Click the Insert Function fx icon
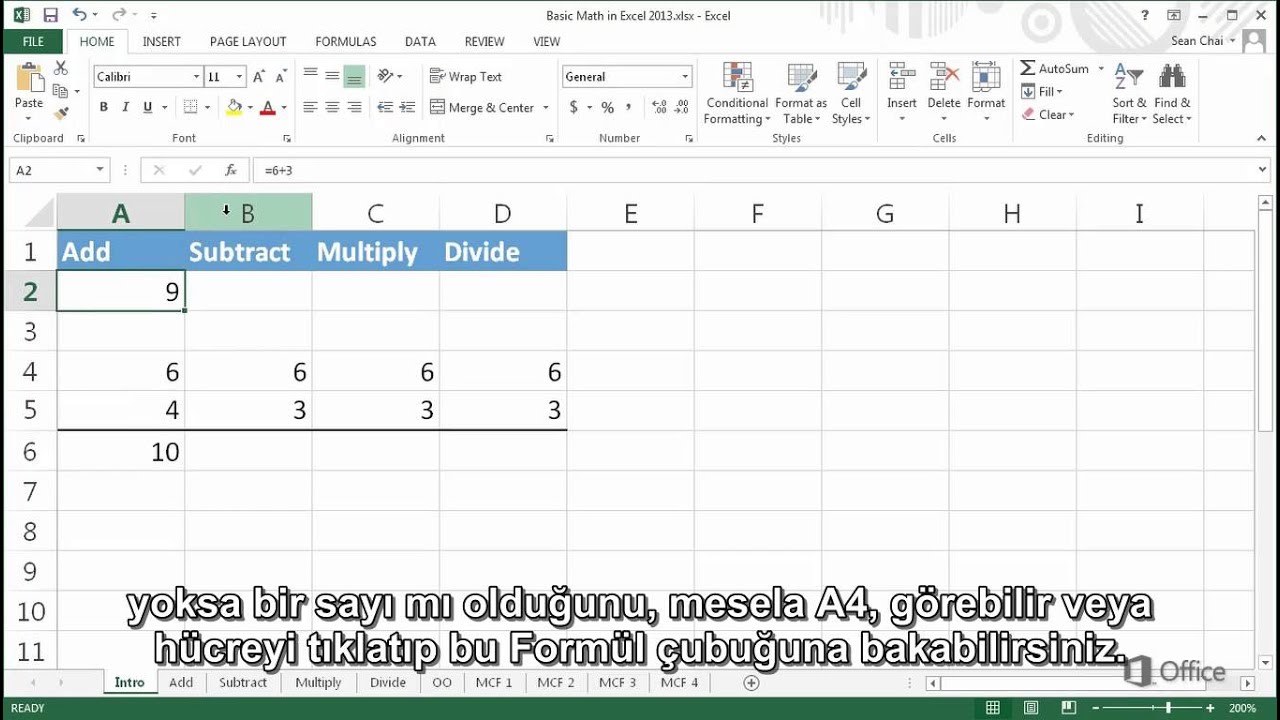This screenshot has height=720, width=1280. coord(230,170)
